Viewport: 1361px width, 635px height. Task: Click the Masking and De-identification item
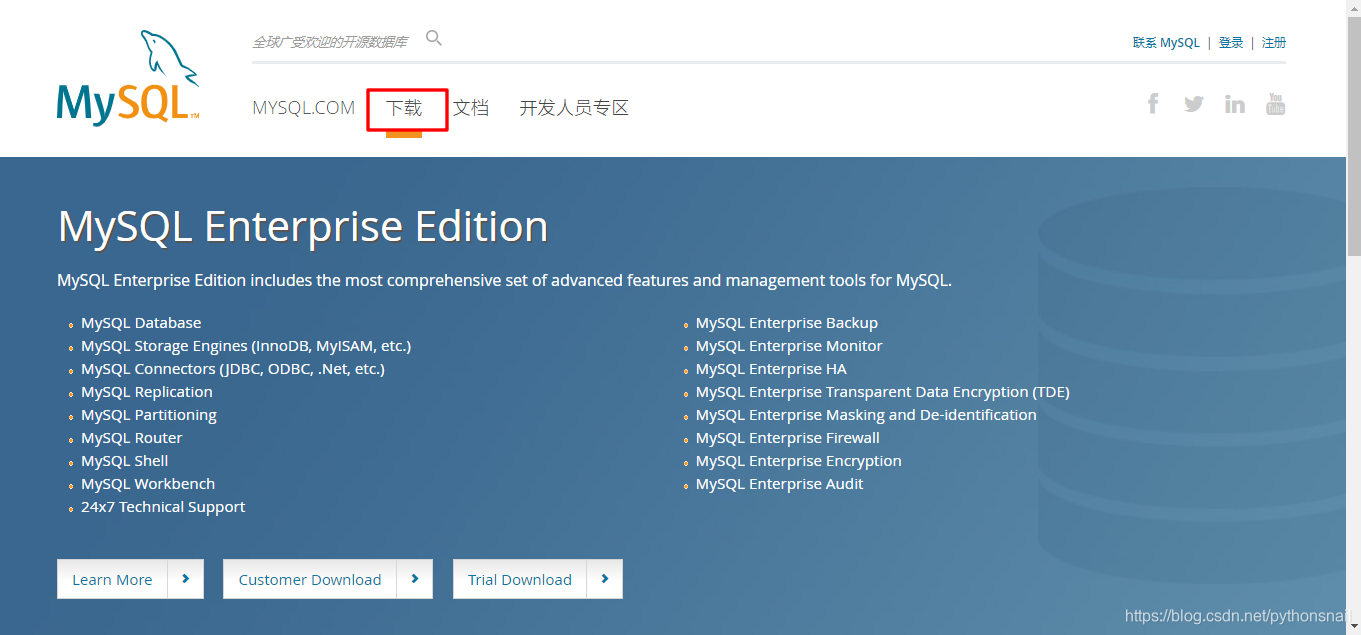point(866,415)
